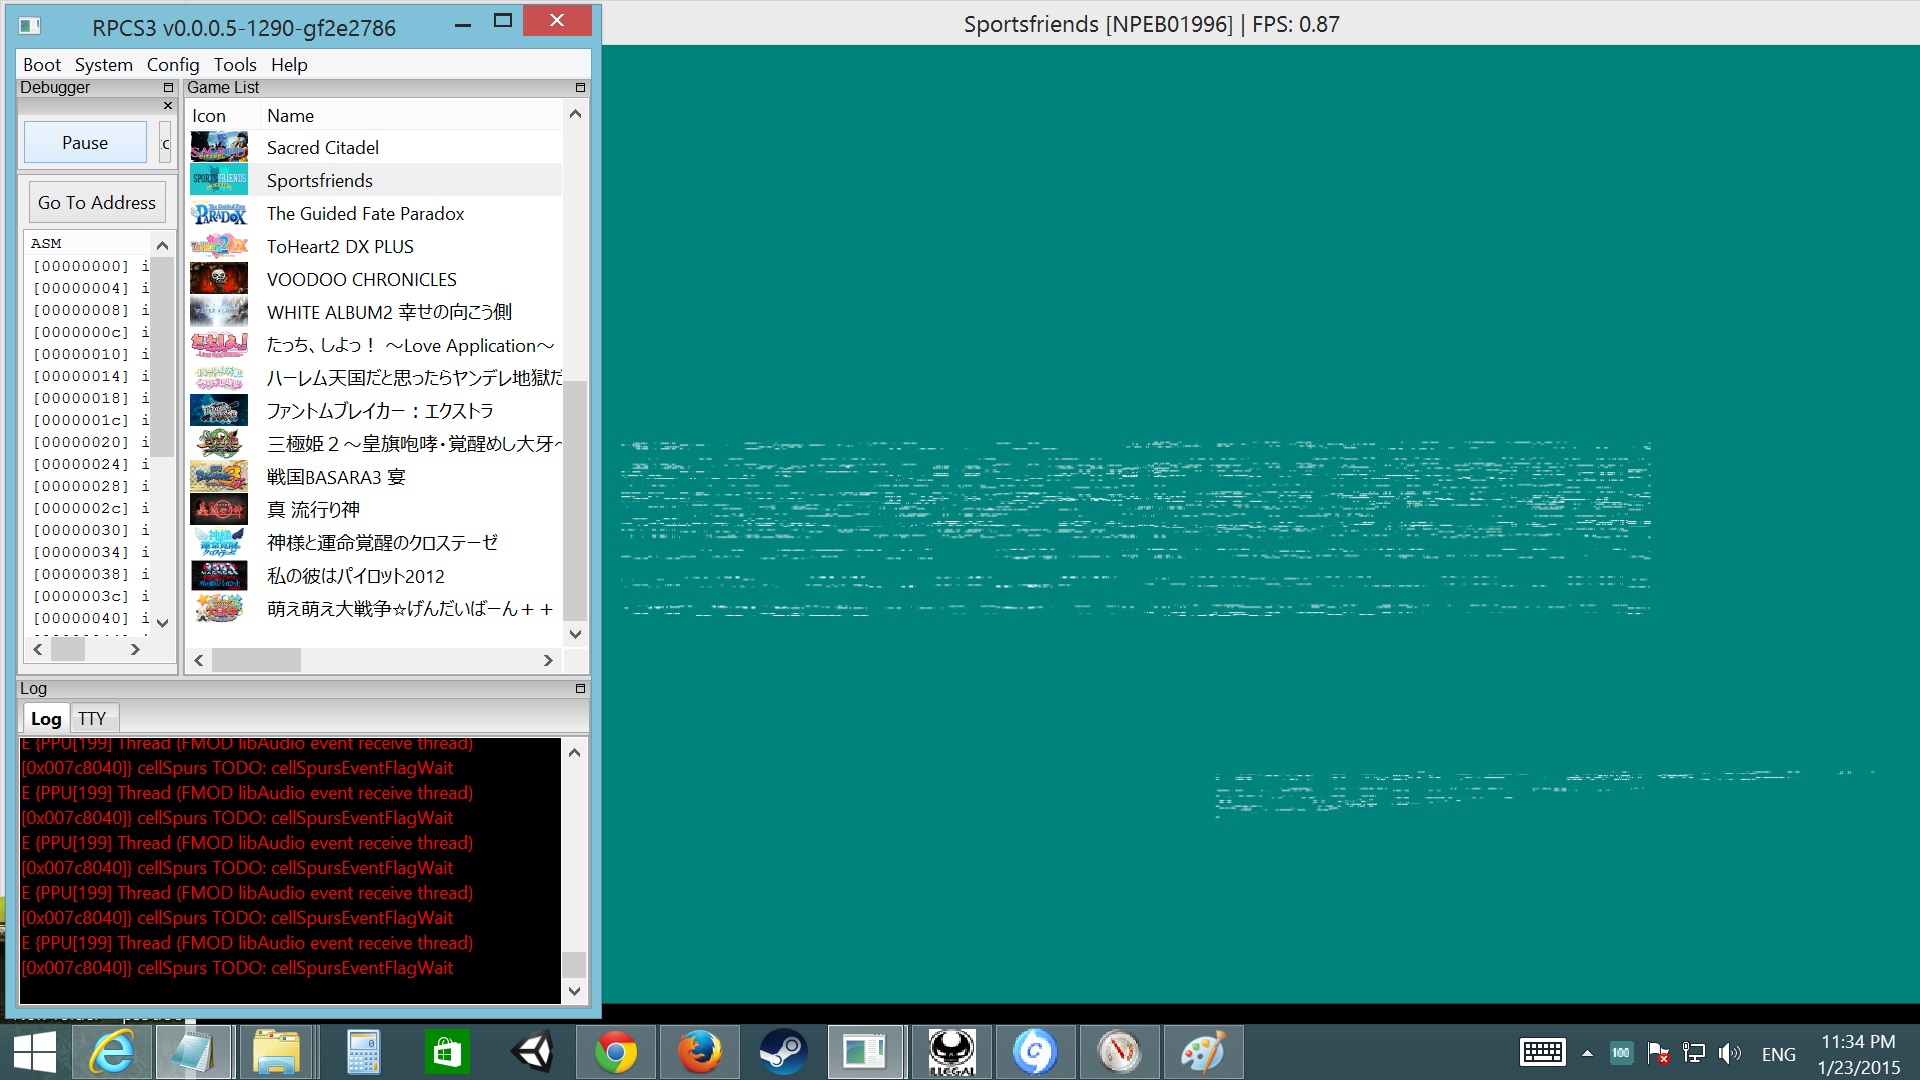The width and height of the screenshot is (1920, 1080).
Task: Click the Sacred Citadel game icon
Action: click(219, 147)
